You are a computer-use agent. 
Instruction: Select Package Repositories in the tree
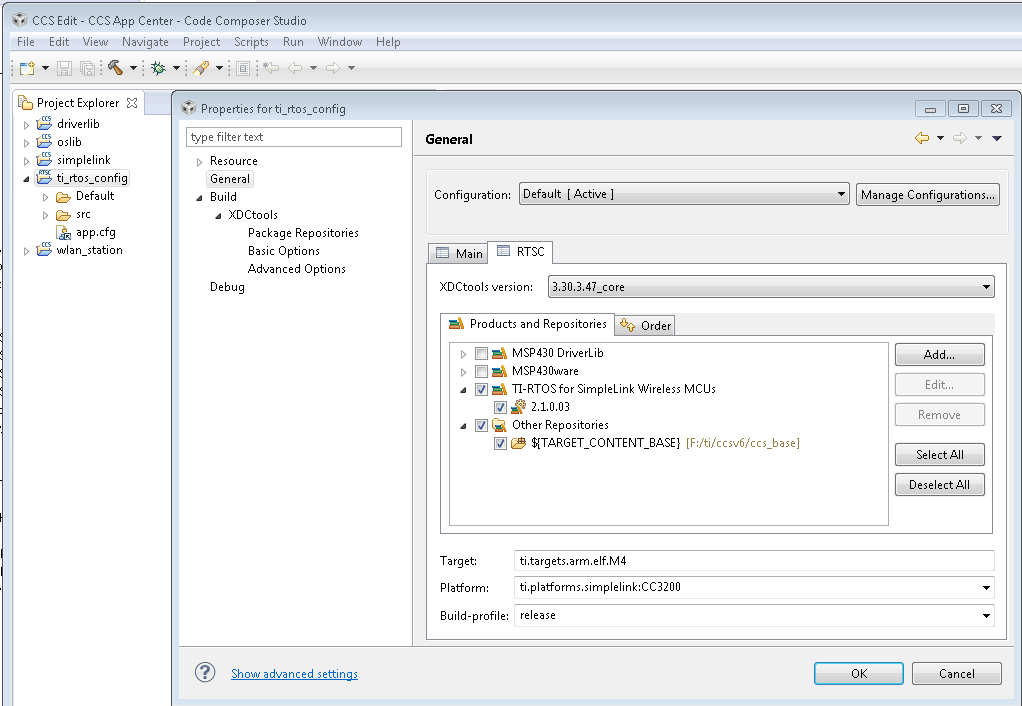(303, 233)
